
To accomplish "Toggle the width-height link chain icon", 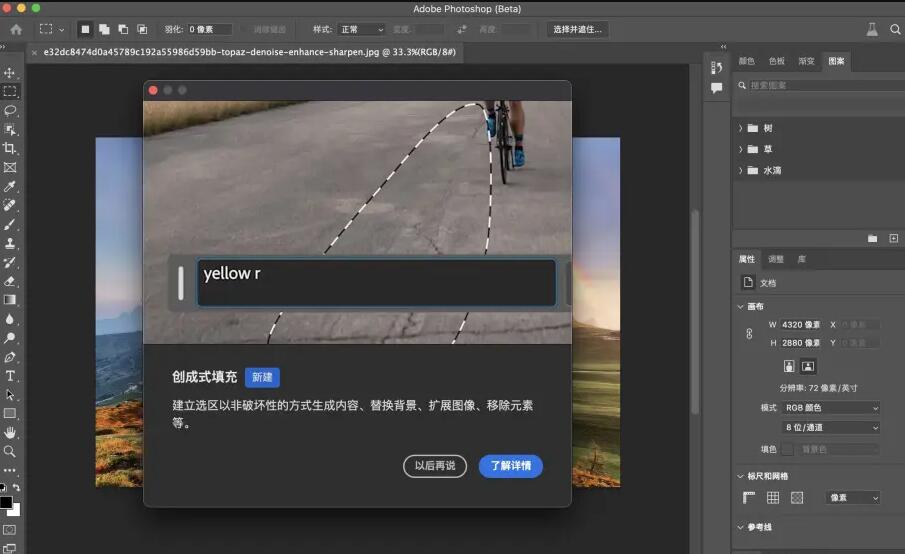I will [x=749, y=334].
